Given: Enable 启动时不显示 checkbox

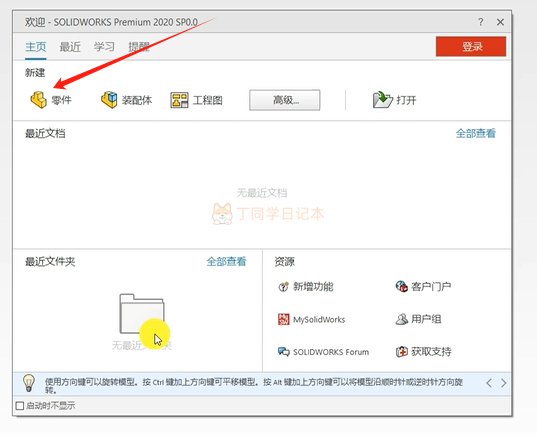Looking at the screenshot, I should pyautogui.click(x=20, y=406).
